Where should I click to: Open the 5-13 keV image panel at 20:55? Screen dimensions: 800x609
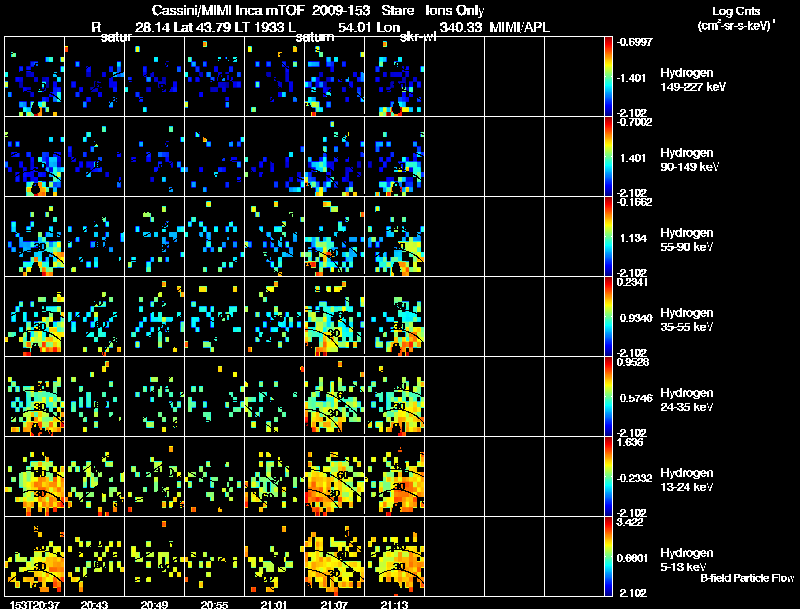point(215,556)
